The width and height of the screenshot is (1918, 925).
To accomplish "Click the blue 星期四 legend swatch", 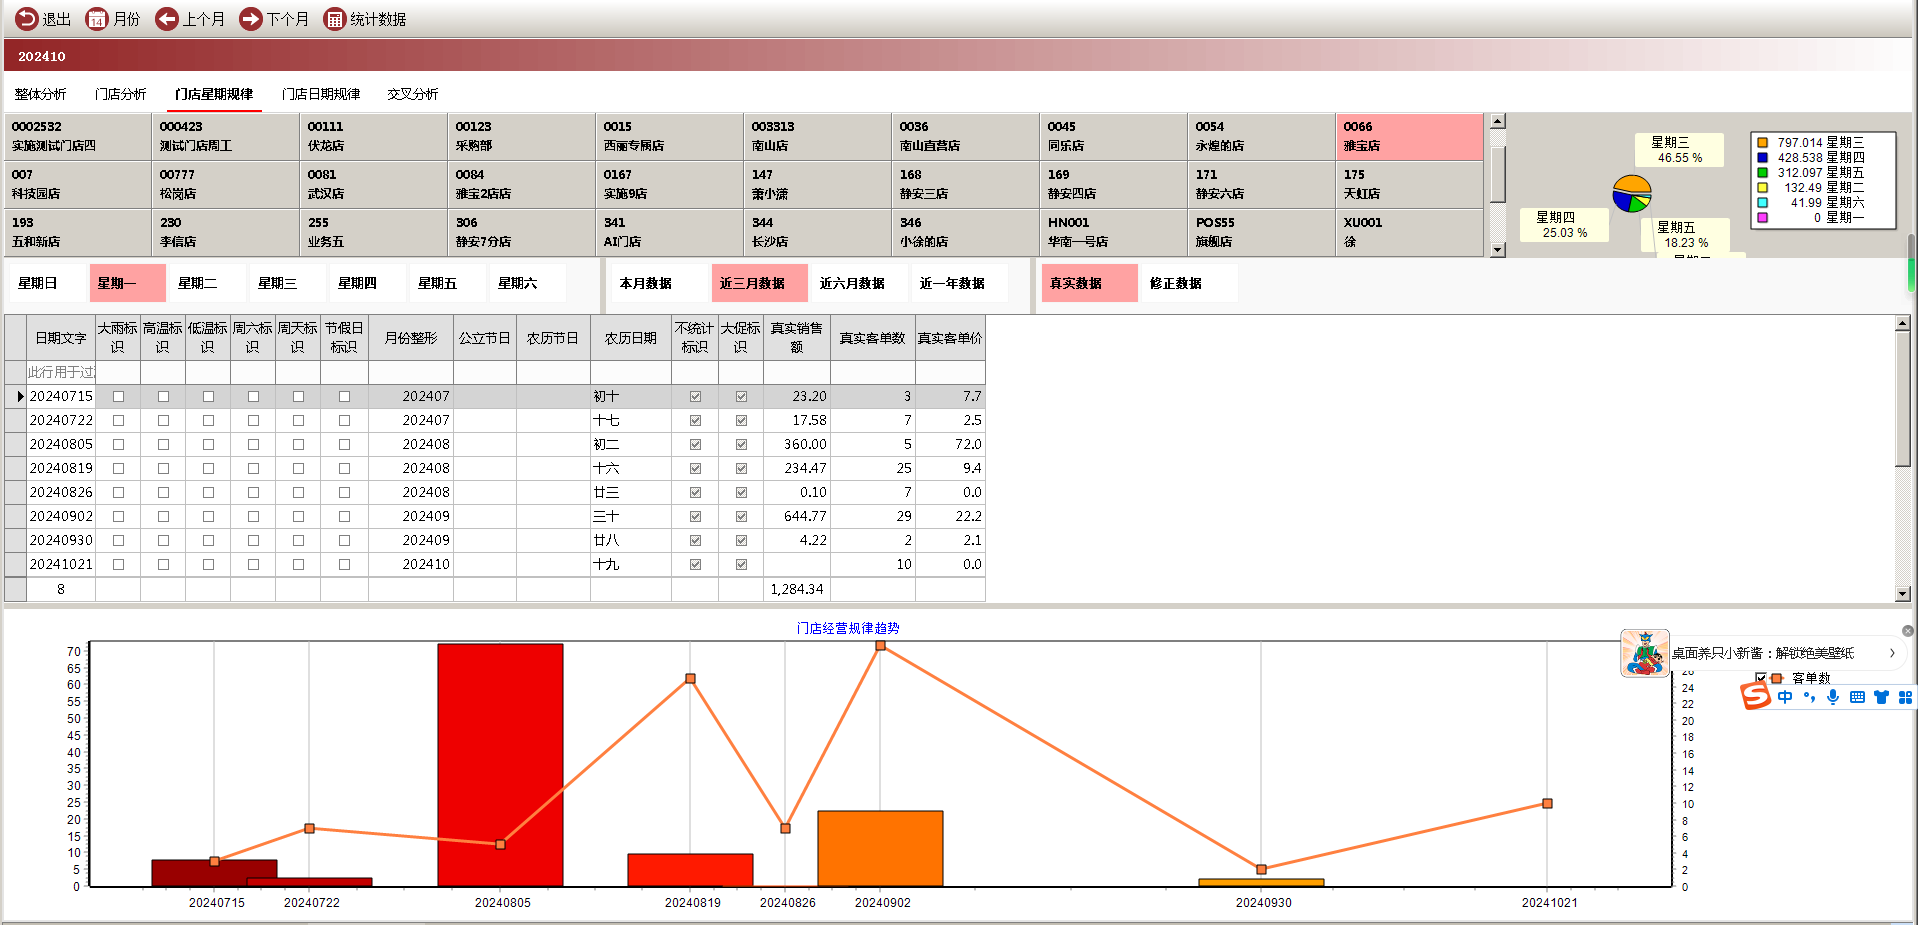I will [x=1763, y=158].
